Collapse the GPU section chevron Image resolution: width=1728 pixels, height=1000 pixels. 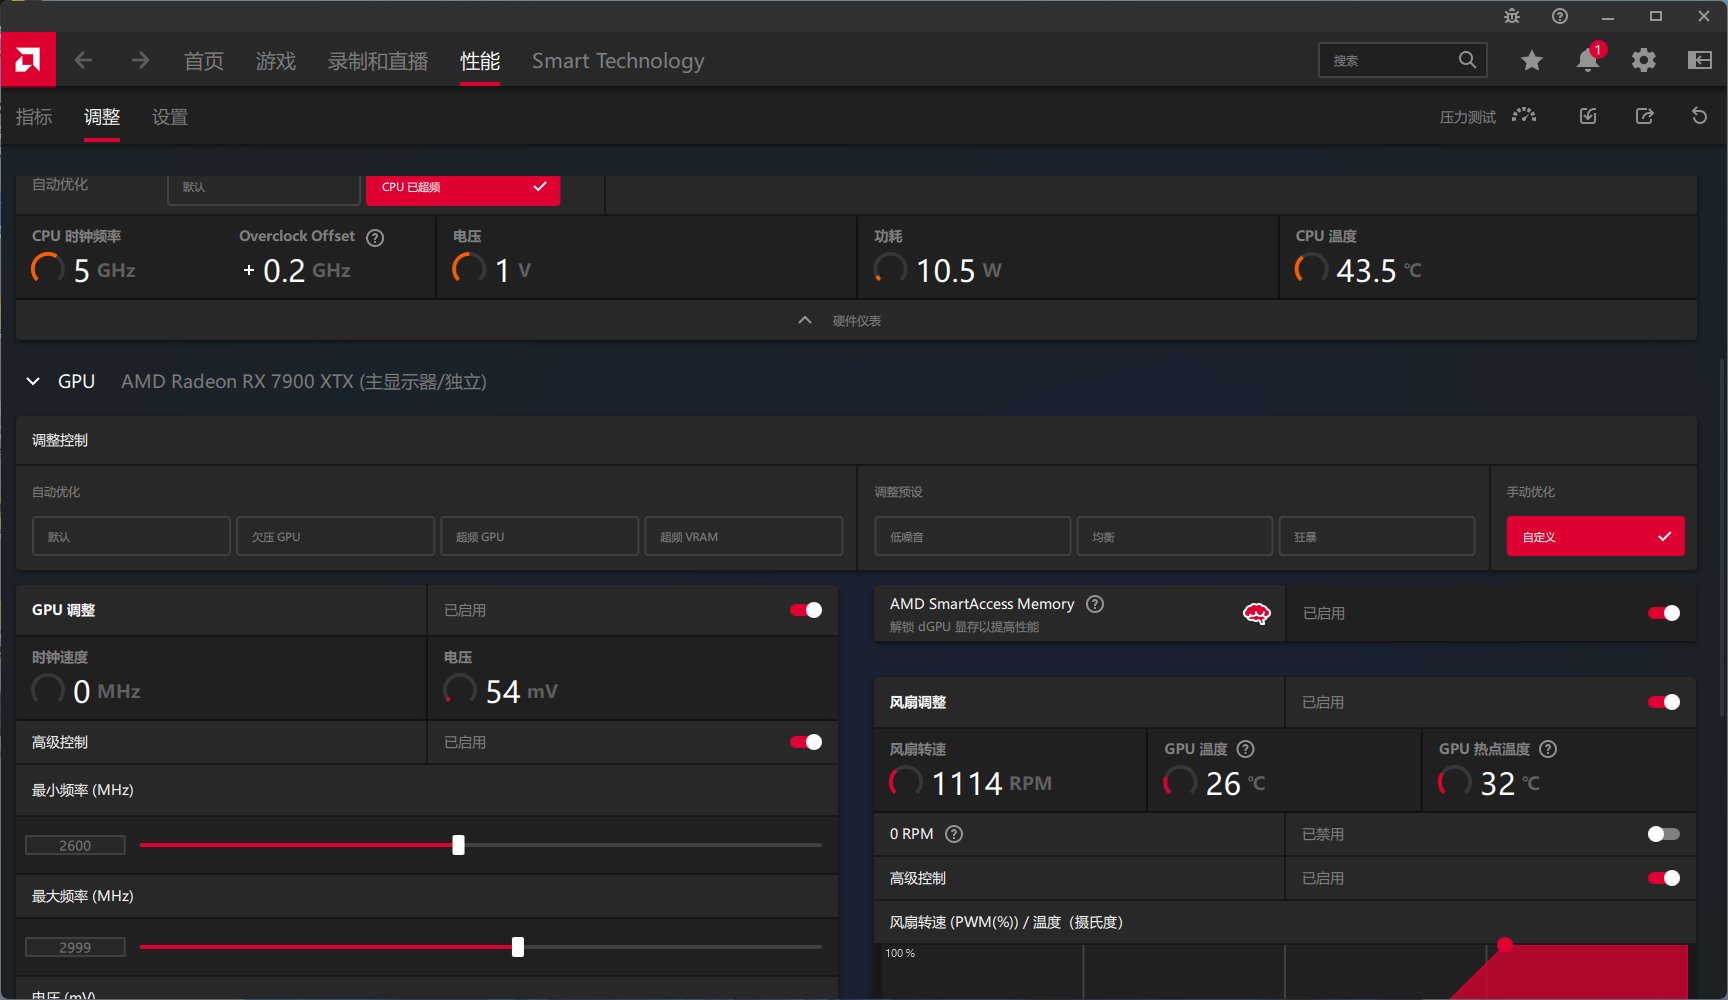pyautogui.click(x=33, y=381)
